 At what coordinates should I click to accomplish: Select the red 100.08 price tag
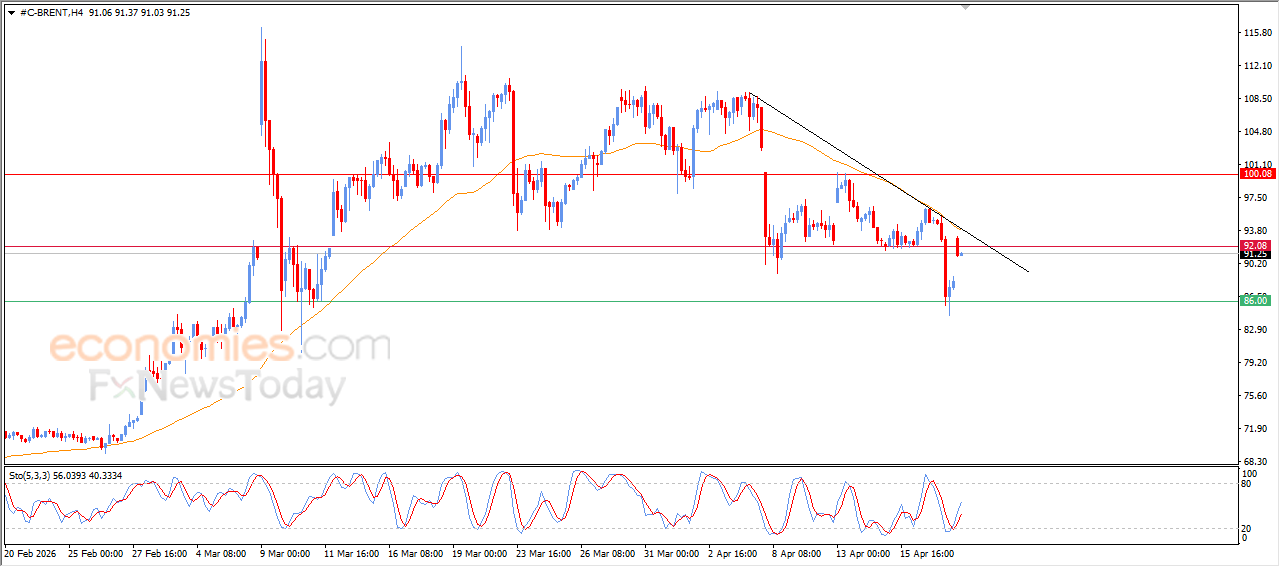pos(1254,174)
